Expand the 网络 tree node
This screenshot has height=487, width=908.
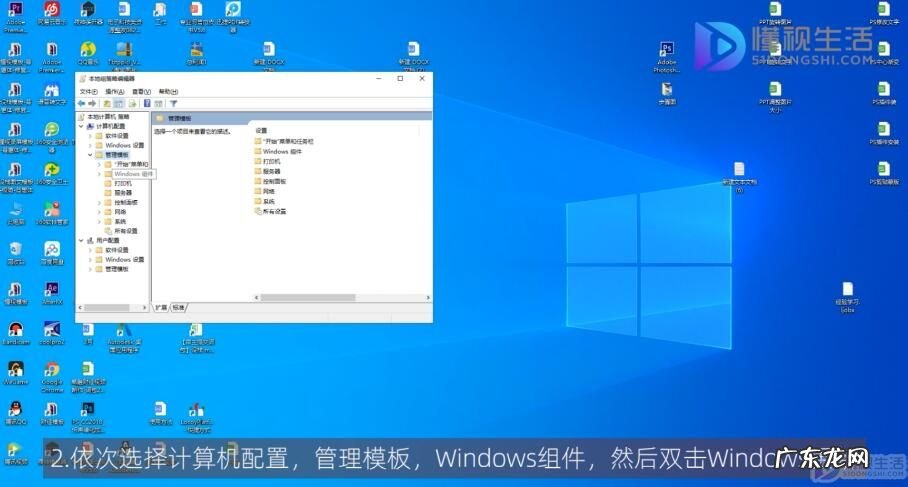pos(100,212)
